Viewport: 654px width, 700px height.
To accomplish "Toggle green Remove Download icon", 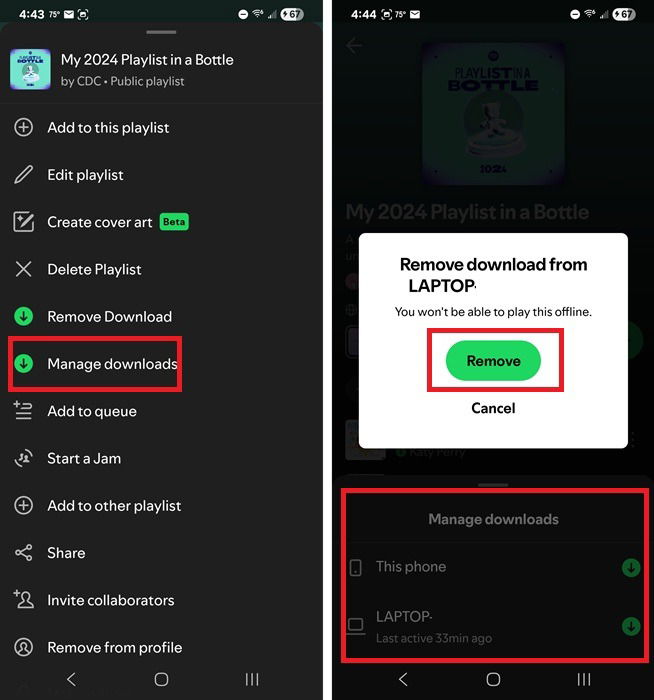I will pos(23,317).
